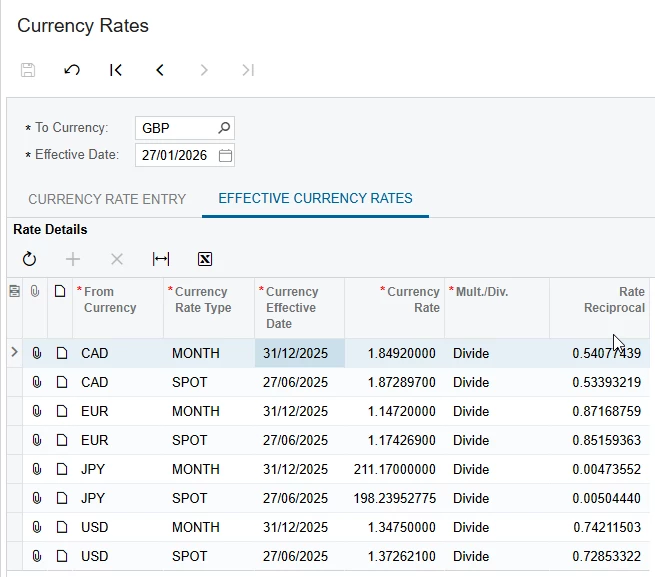Go to last record icon

coord(248,70)
